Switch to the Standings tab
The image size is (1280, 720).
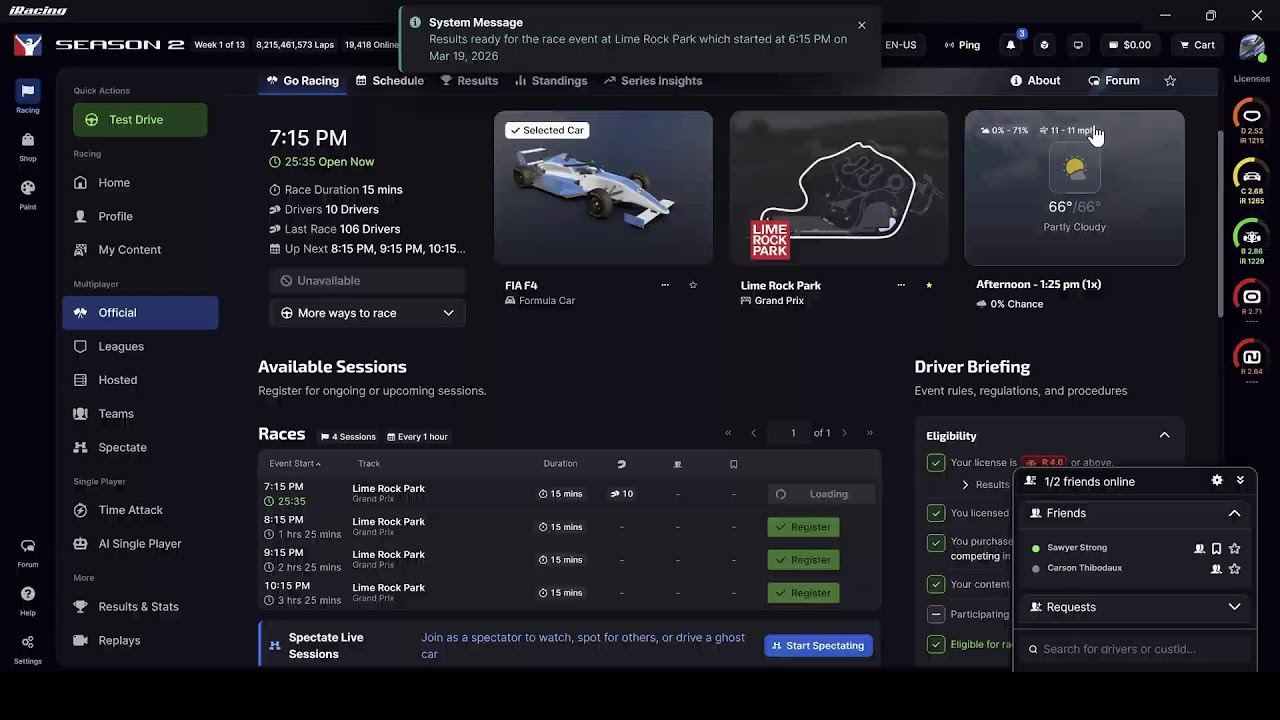(551, 81)
